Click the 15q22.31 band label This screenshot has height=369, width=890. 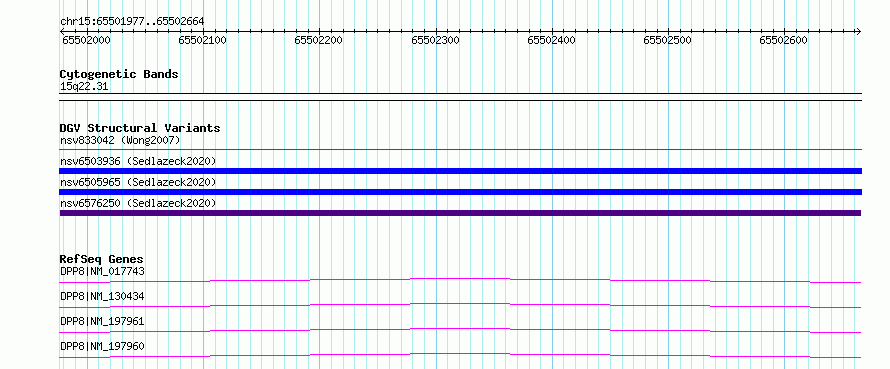click(x=84, y=87)
